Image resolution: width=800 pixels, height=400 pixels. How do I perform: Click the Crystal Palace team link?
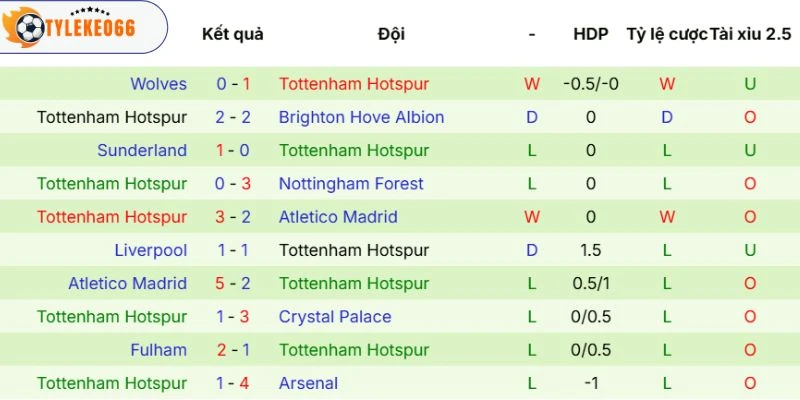(335, 317)
